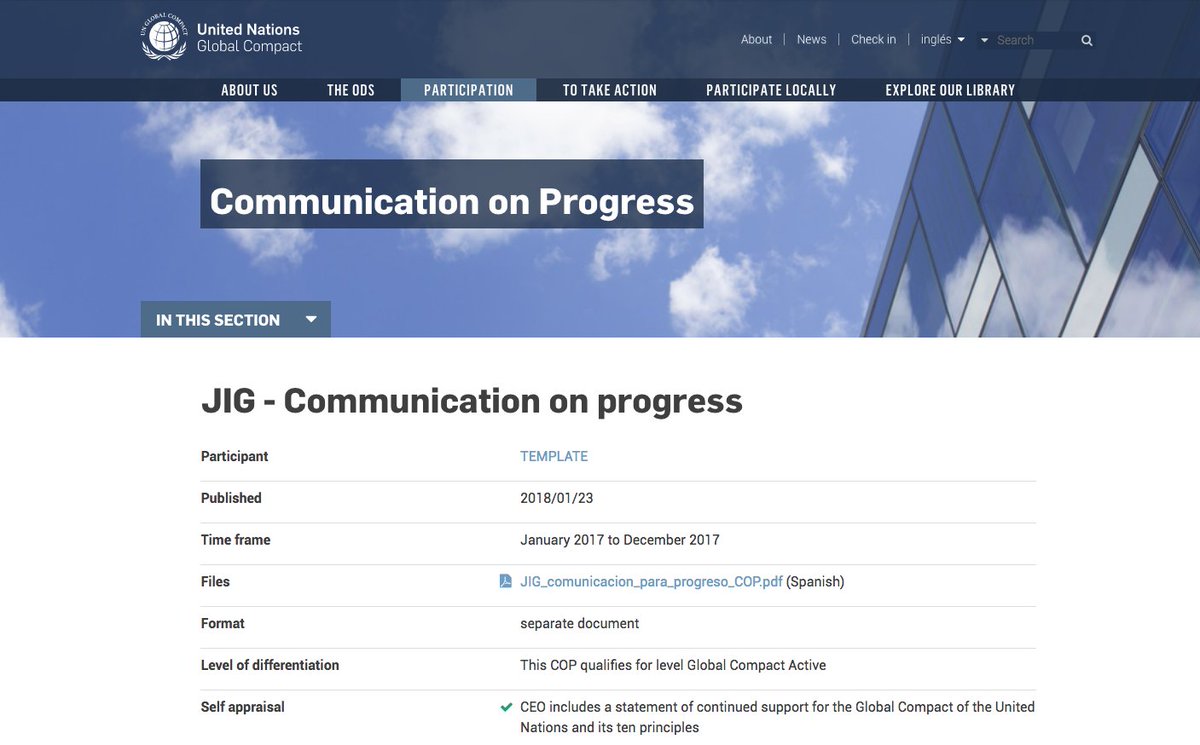1200x745 pixels.
Task: Click the Participant row label
Action: (235, 456)
